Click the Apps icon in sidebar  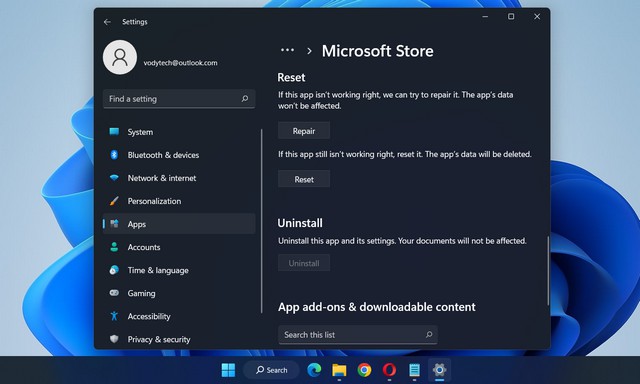coord(115,224)
